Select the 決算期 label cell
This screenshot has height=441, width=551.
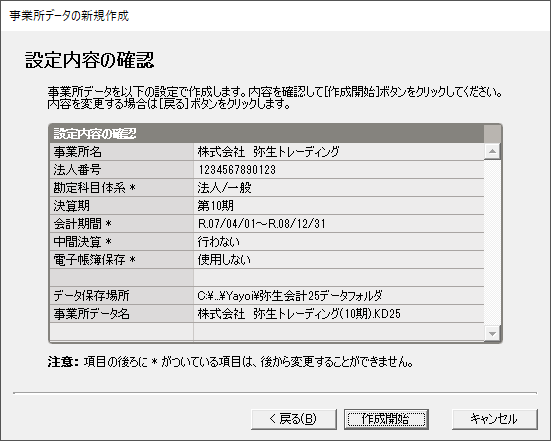[122, 206]
